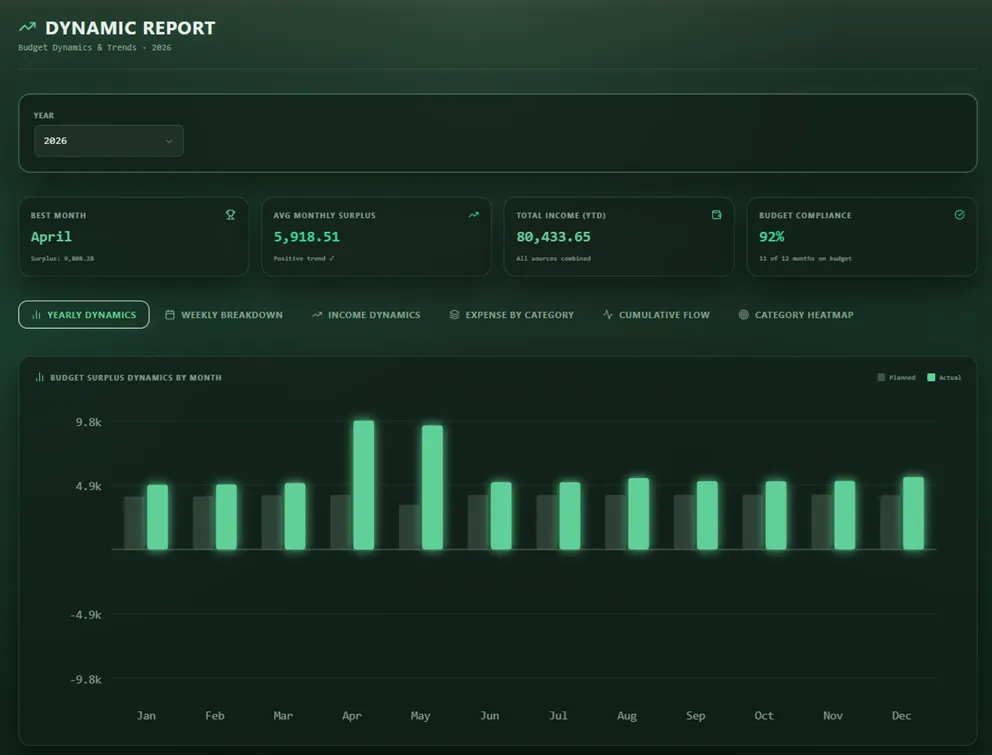992x755 pixels.
Task: Click the 80,433.65 total income value
Action: (553, 237)
